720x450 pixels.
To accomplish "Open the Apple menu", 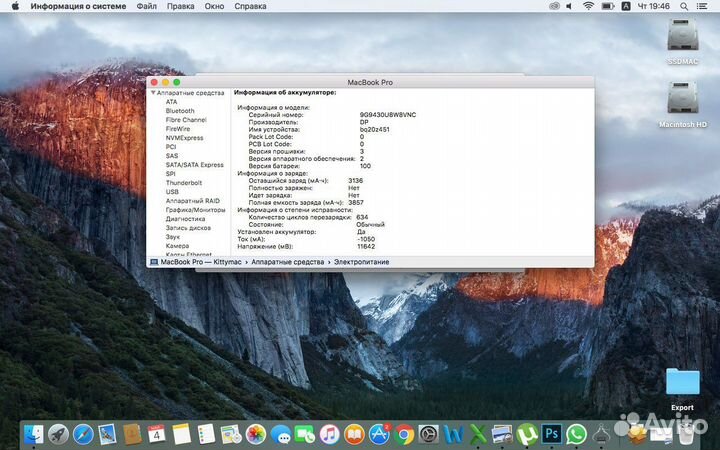I will (15, 6).
